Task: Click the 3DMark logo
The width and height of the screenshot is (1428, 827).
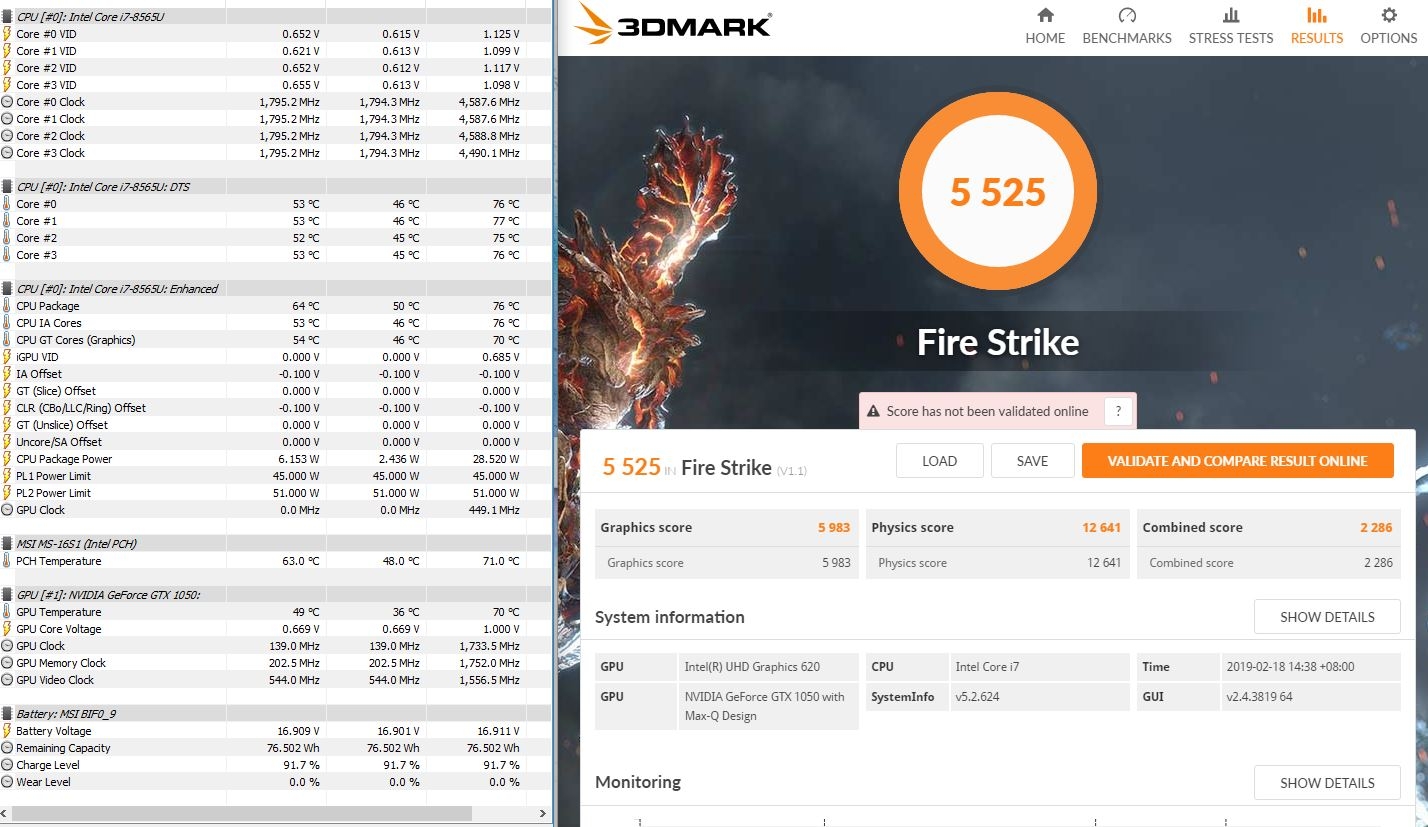Action: [x=672, y=25]
